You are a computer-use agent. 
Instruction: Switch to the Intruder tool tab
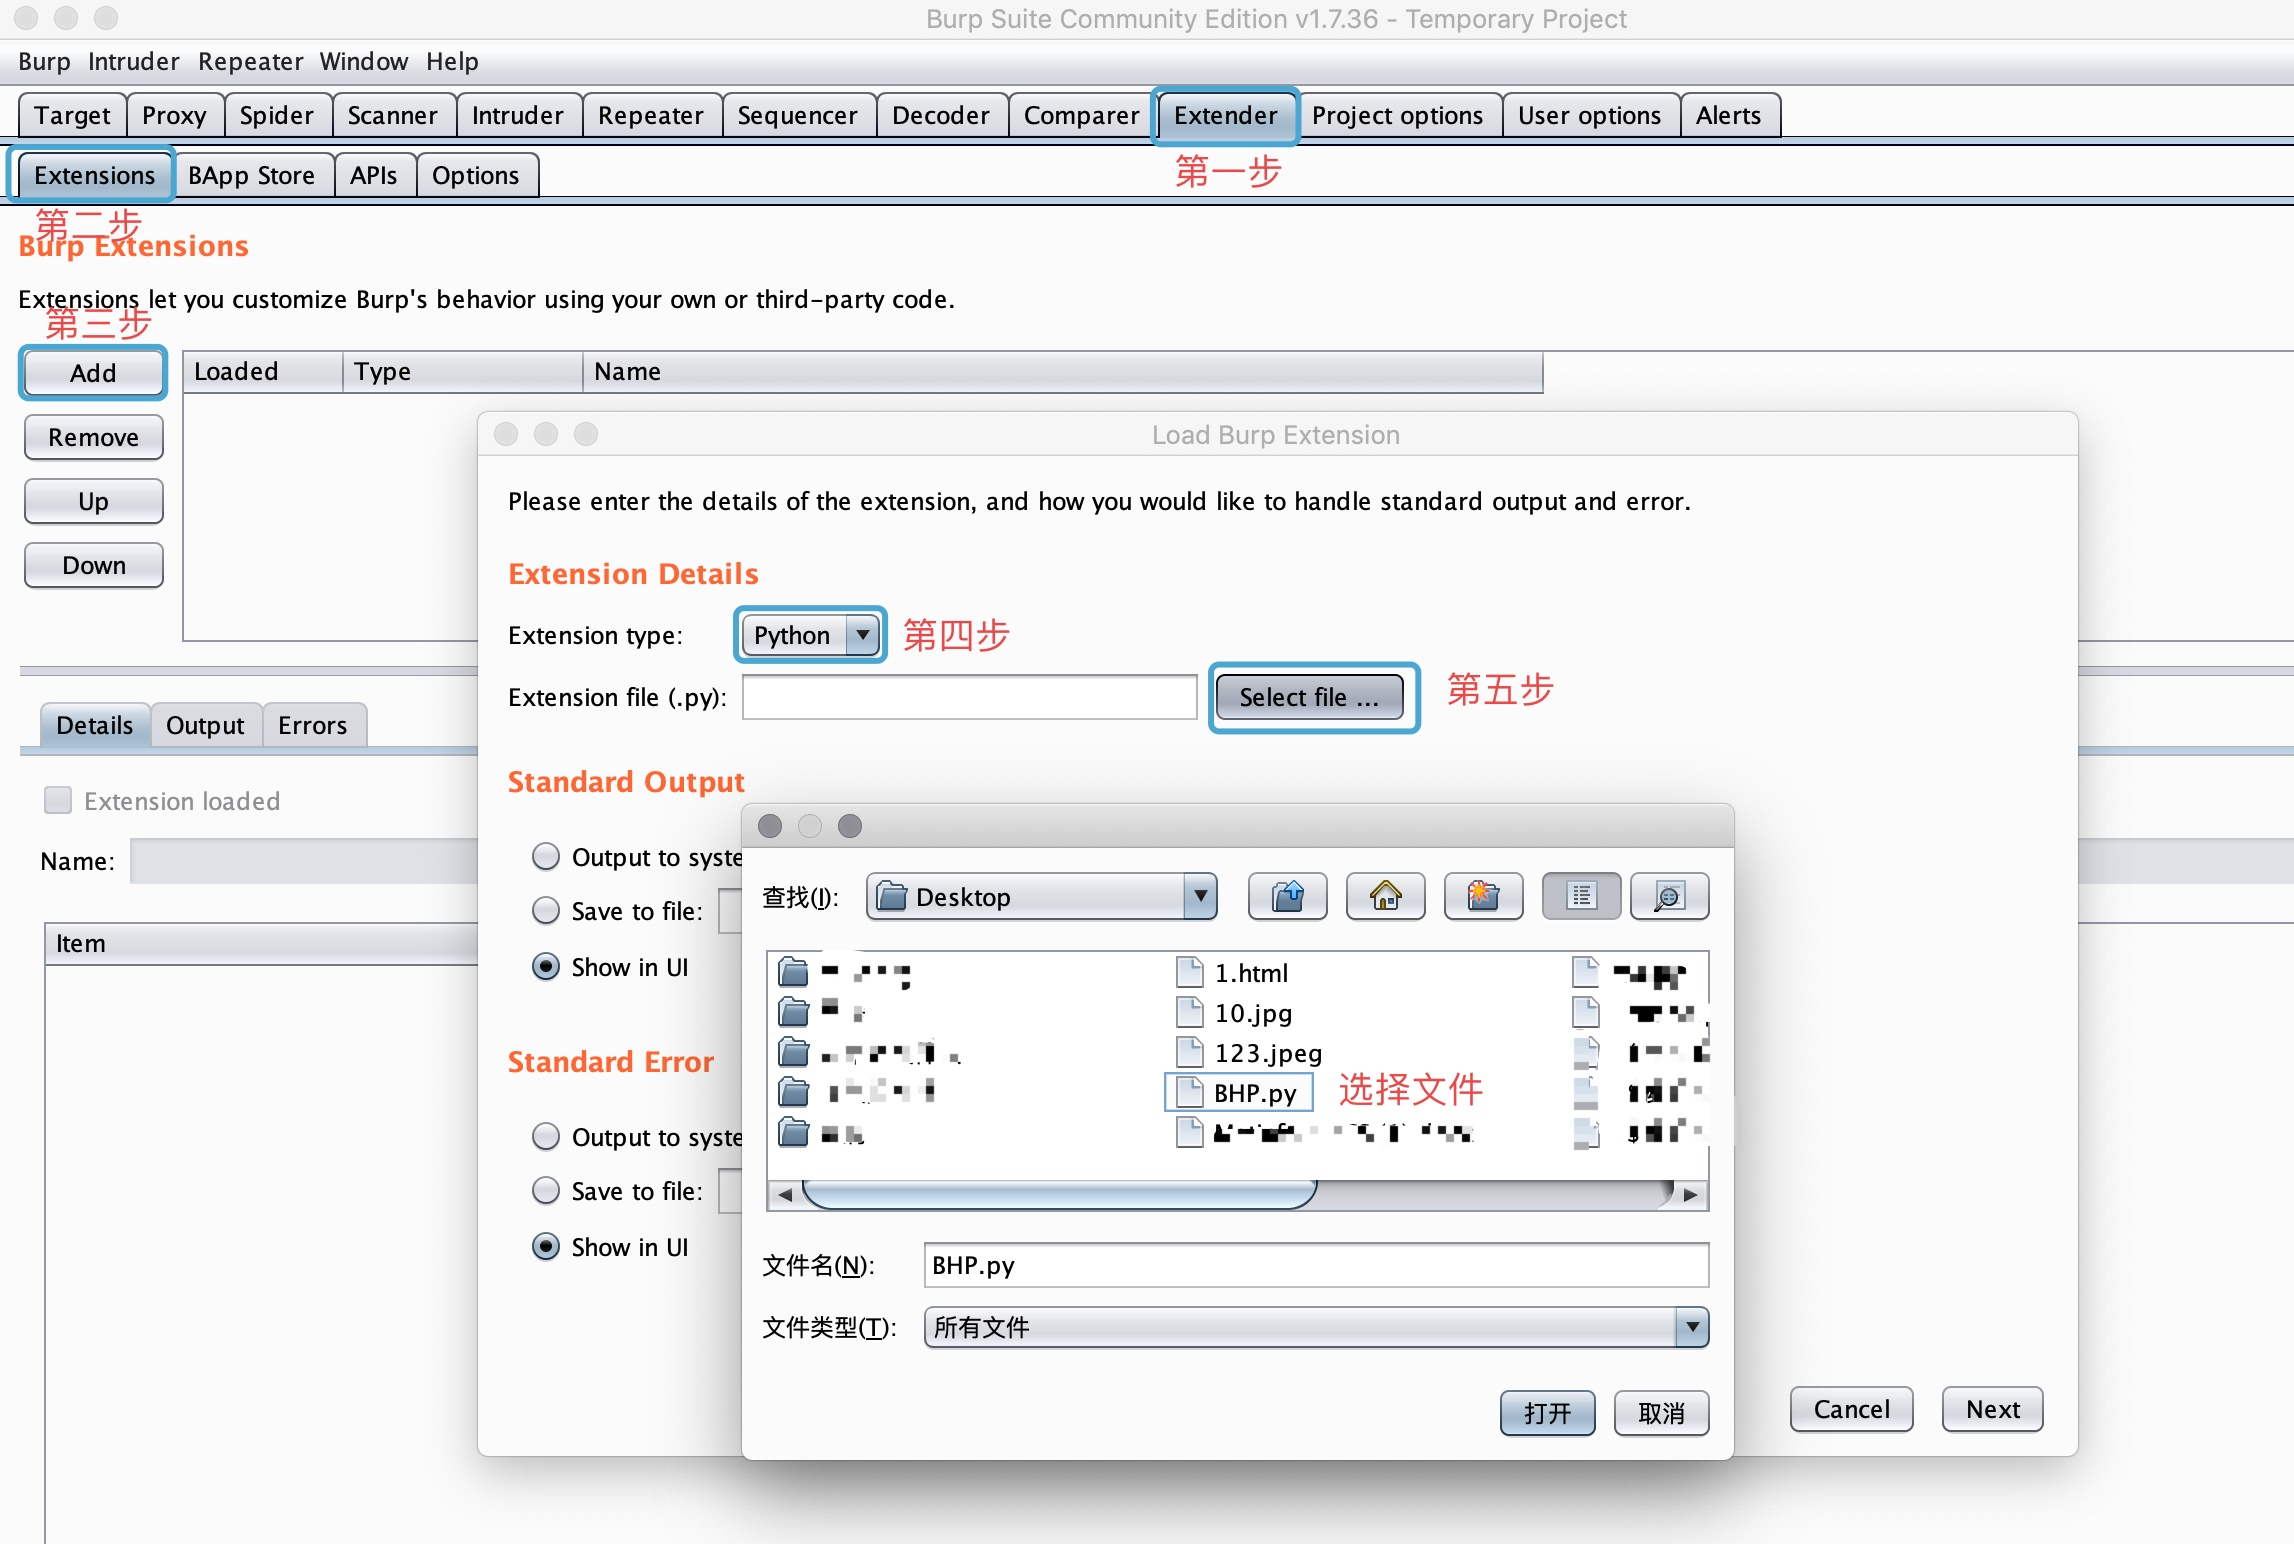518,115
